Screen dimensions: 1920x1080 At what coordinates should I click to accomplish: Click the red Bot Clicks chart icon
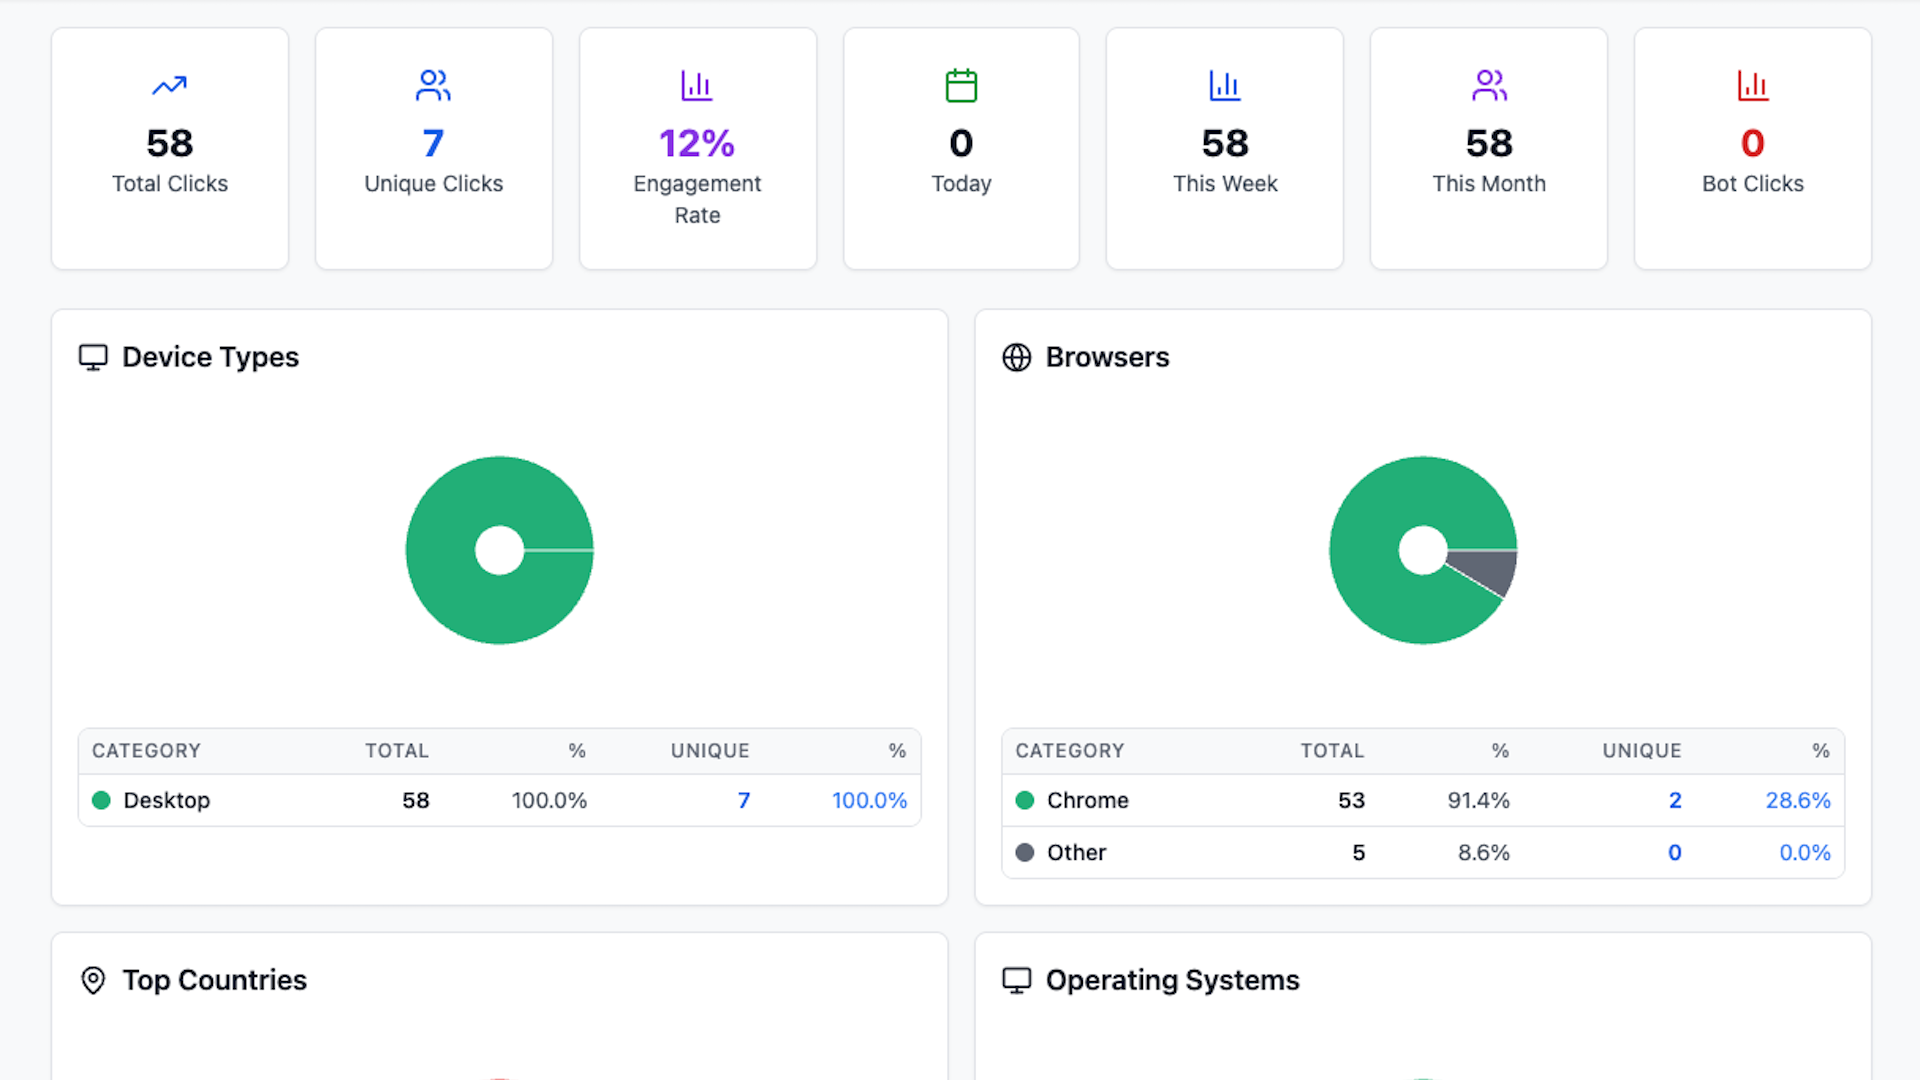1752,86
